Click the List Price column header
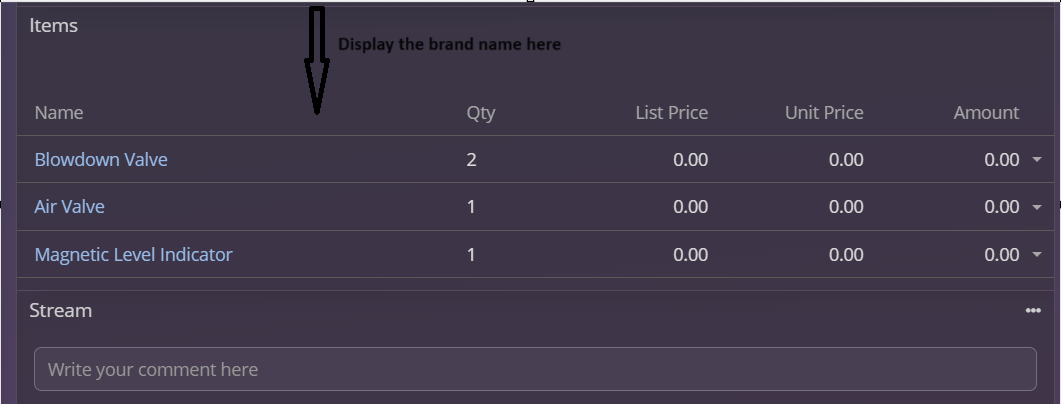 (x=671, y=113)
